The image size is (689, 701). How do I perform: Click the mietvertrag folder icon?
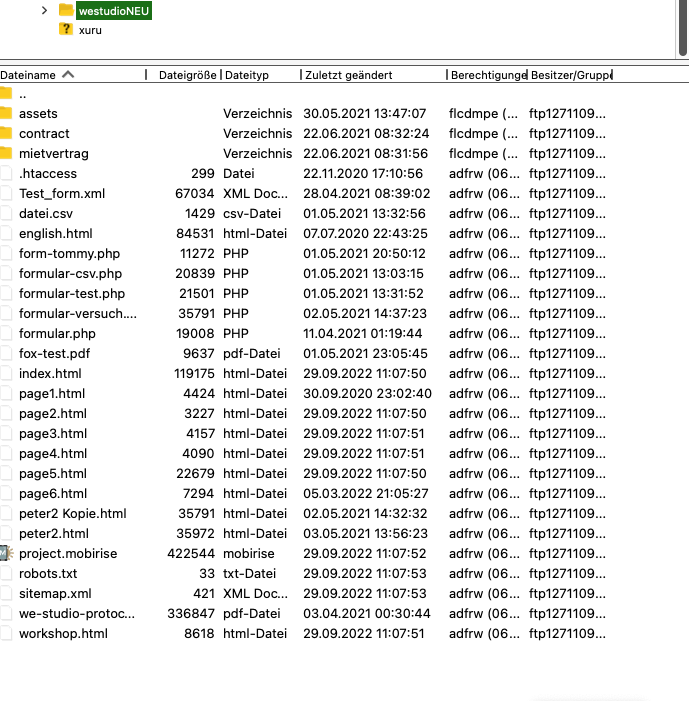click(5, 153)
